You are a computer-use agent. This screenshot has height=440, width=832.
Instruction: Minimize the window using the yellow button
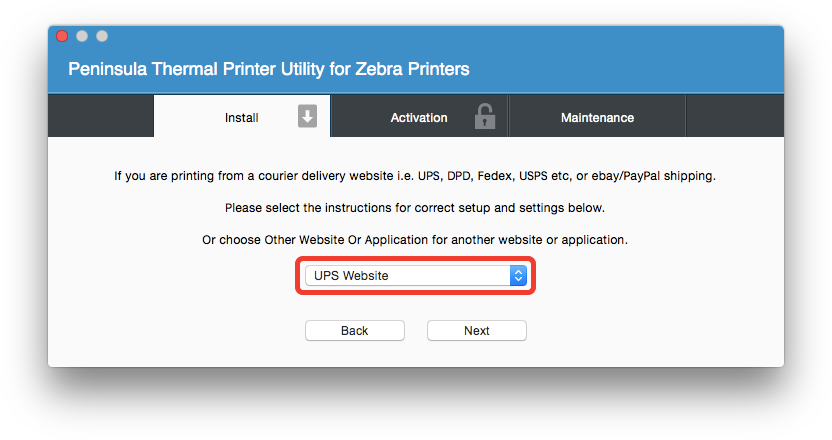(82, 36)
